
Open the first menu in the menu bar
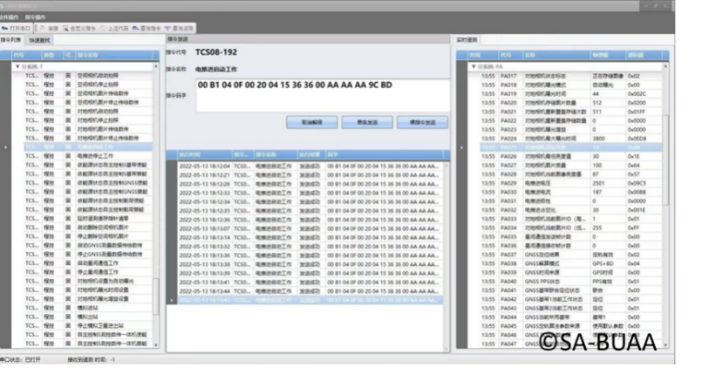pos(9,17)
